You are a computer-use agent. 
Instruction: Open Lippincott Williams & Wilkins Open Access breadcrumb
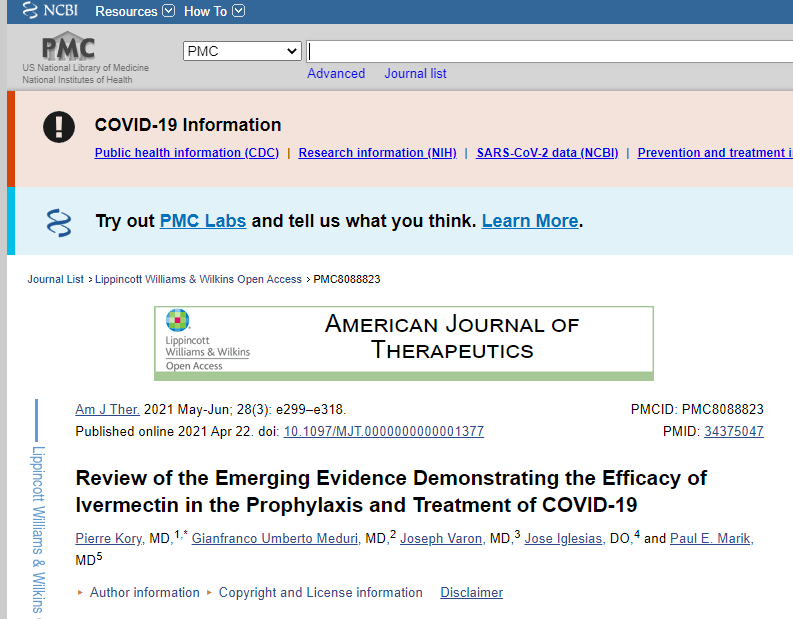pyautogui.click(x=198, y=279)
